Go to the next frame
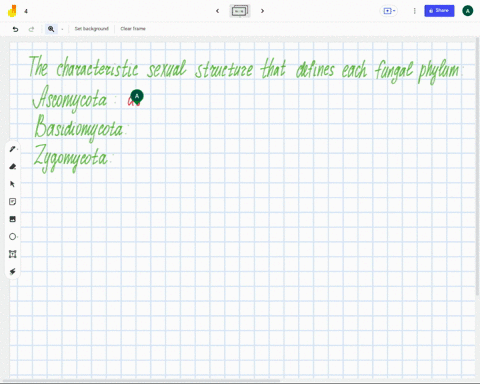 click(262, 11)
